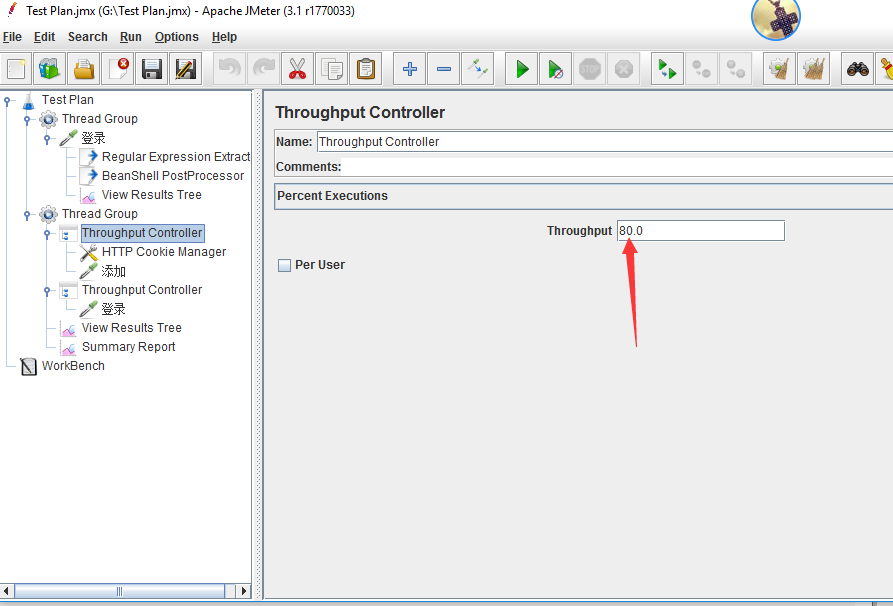
Task: Start the test with green play icon
Action: [x=522, y=69]
